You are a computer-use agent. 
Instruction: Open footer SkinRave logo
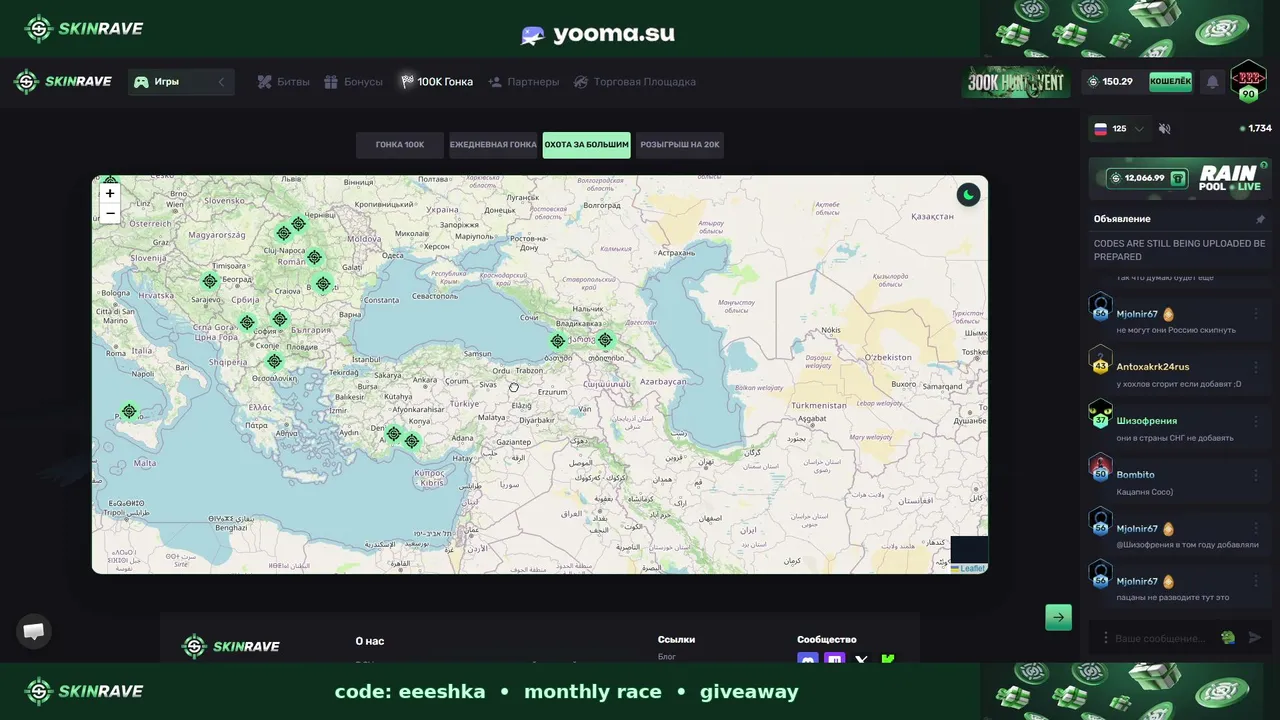tap(231, 646)
